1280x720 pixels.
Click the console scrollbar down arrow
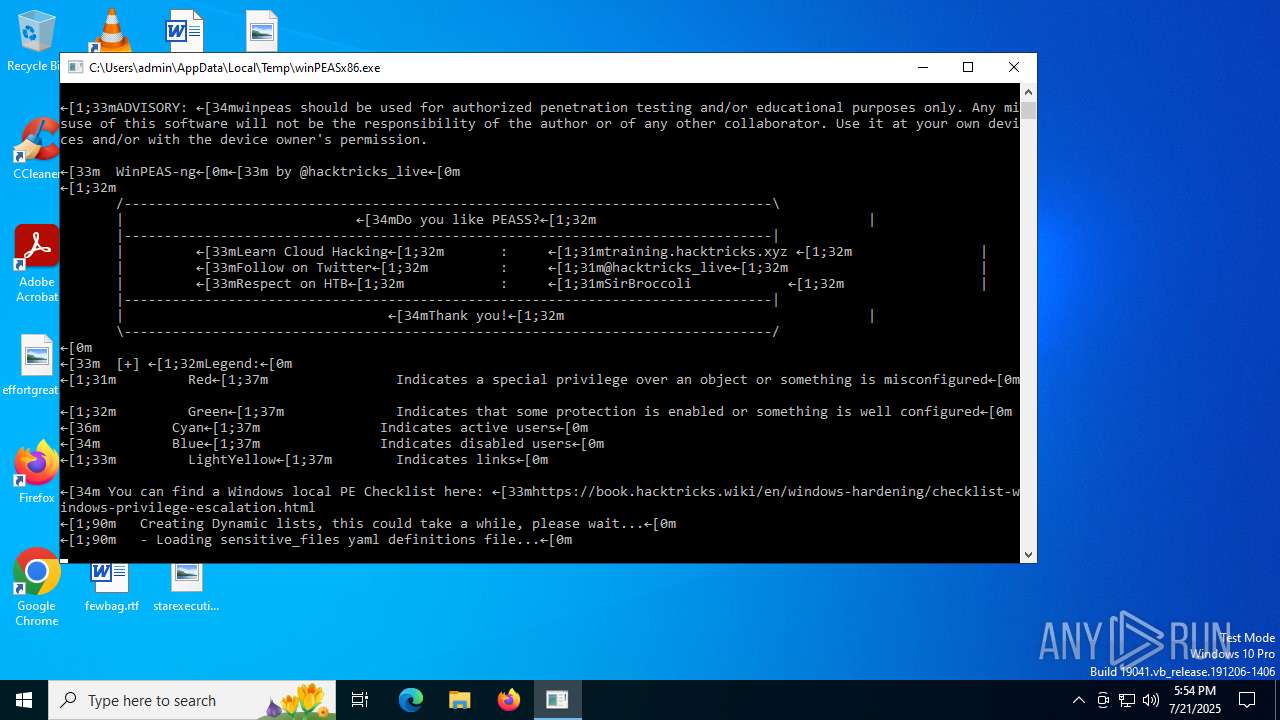click(1028, 554)
